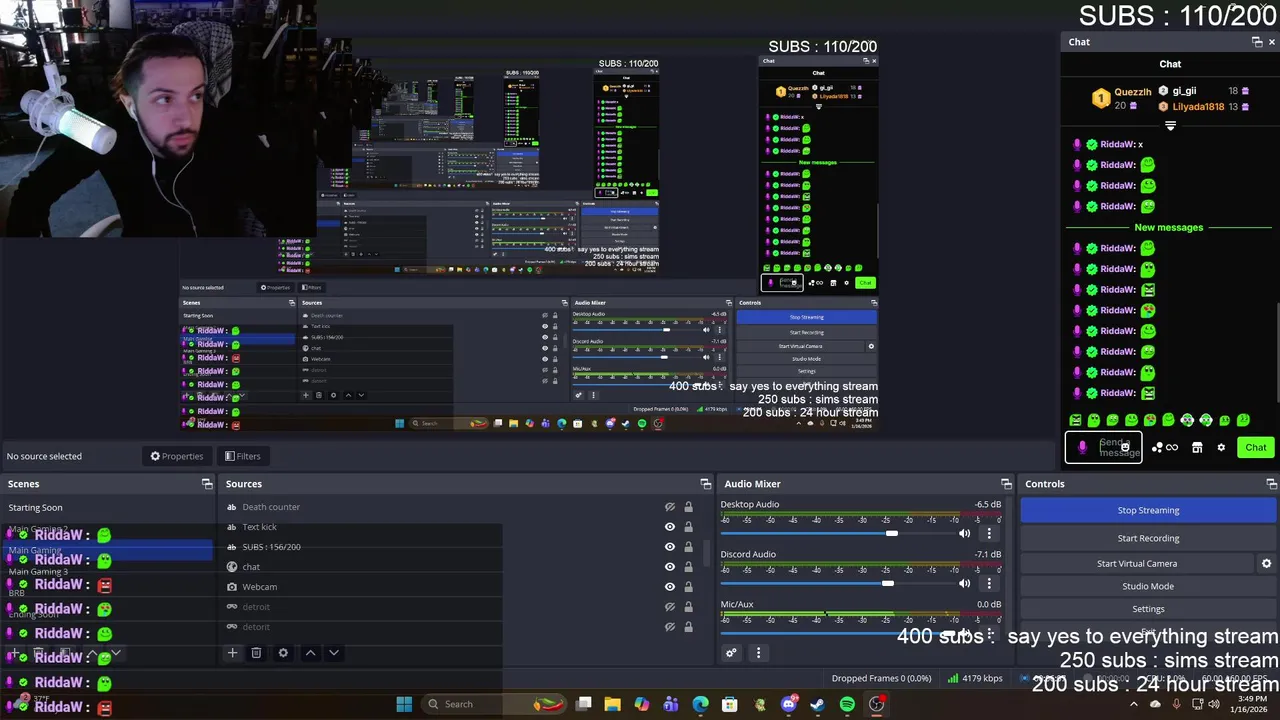Move the source up with the arrow
This screenshot has height=720, width=1280.
310,653
